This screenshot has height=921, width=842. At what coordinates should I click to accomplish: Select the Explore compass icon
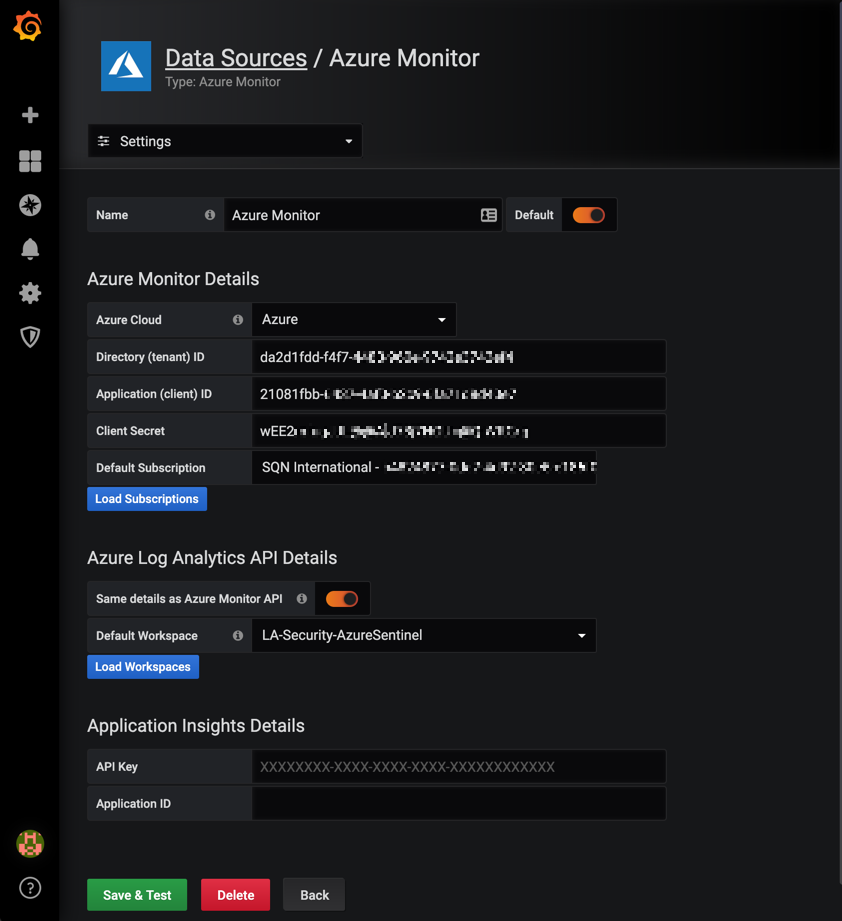[29, 205]
